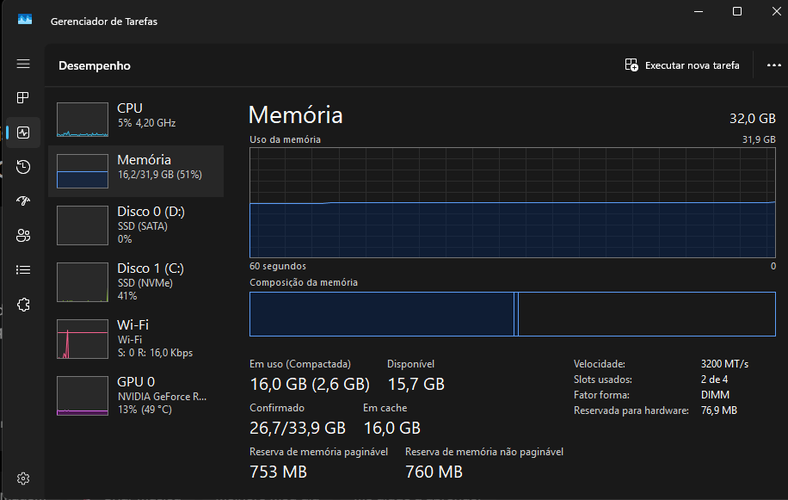
Task: Select Disco 1 (C:) item
Action: pos(136,282)
